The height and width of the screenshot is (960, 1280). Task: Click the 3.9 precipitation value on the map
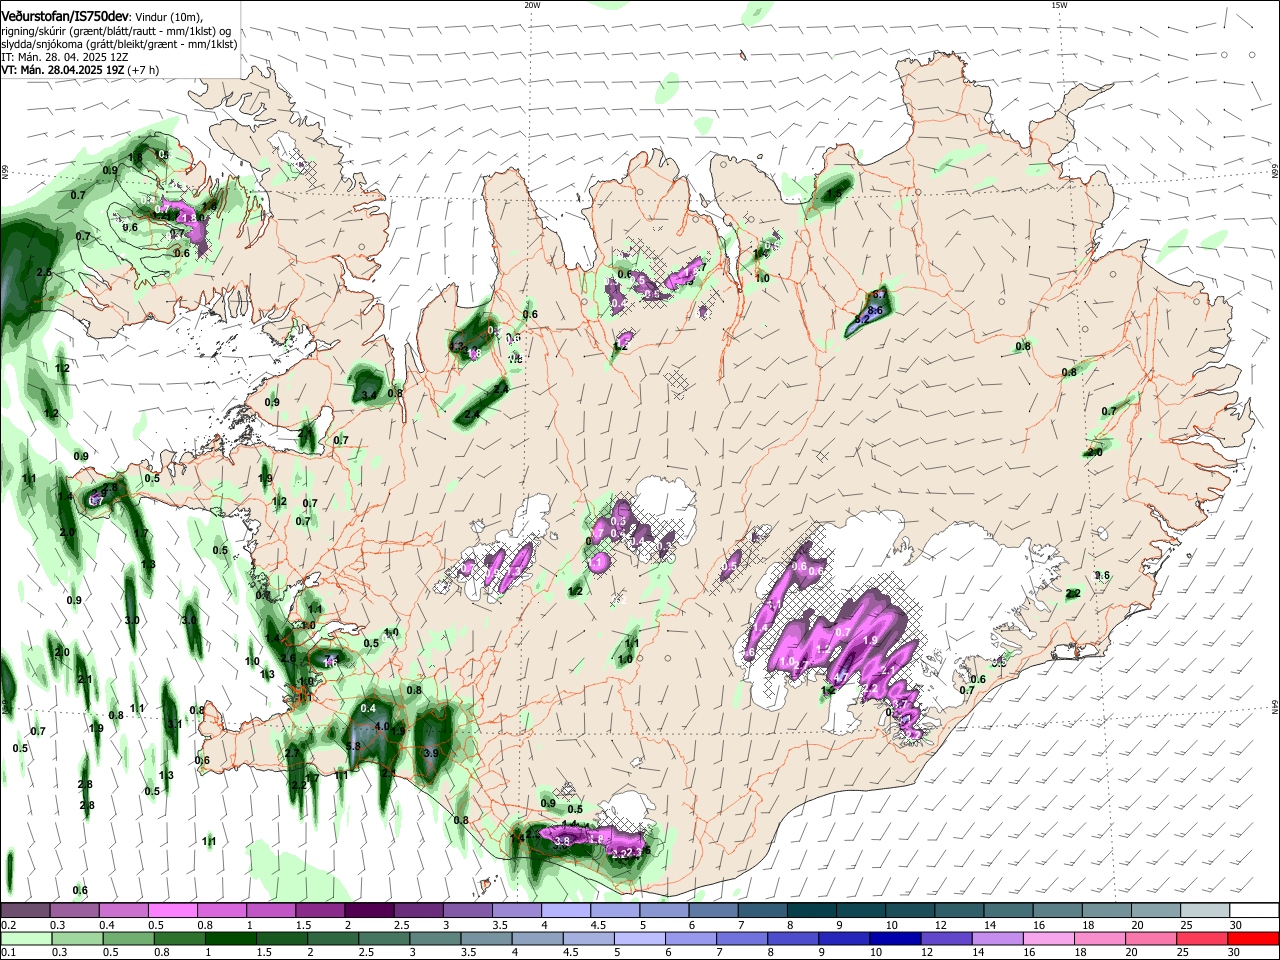coord(431,752)
